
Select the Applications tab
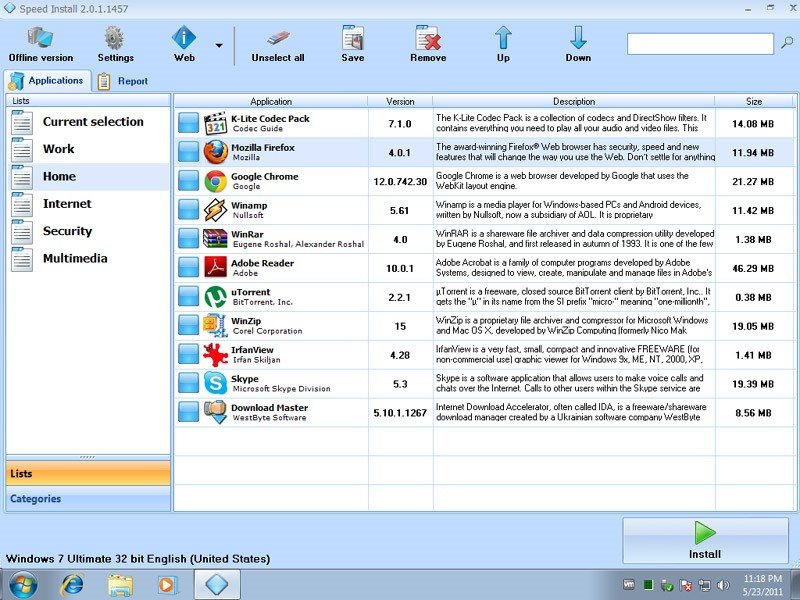(x=47, y=81)
